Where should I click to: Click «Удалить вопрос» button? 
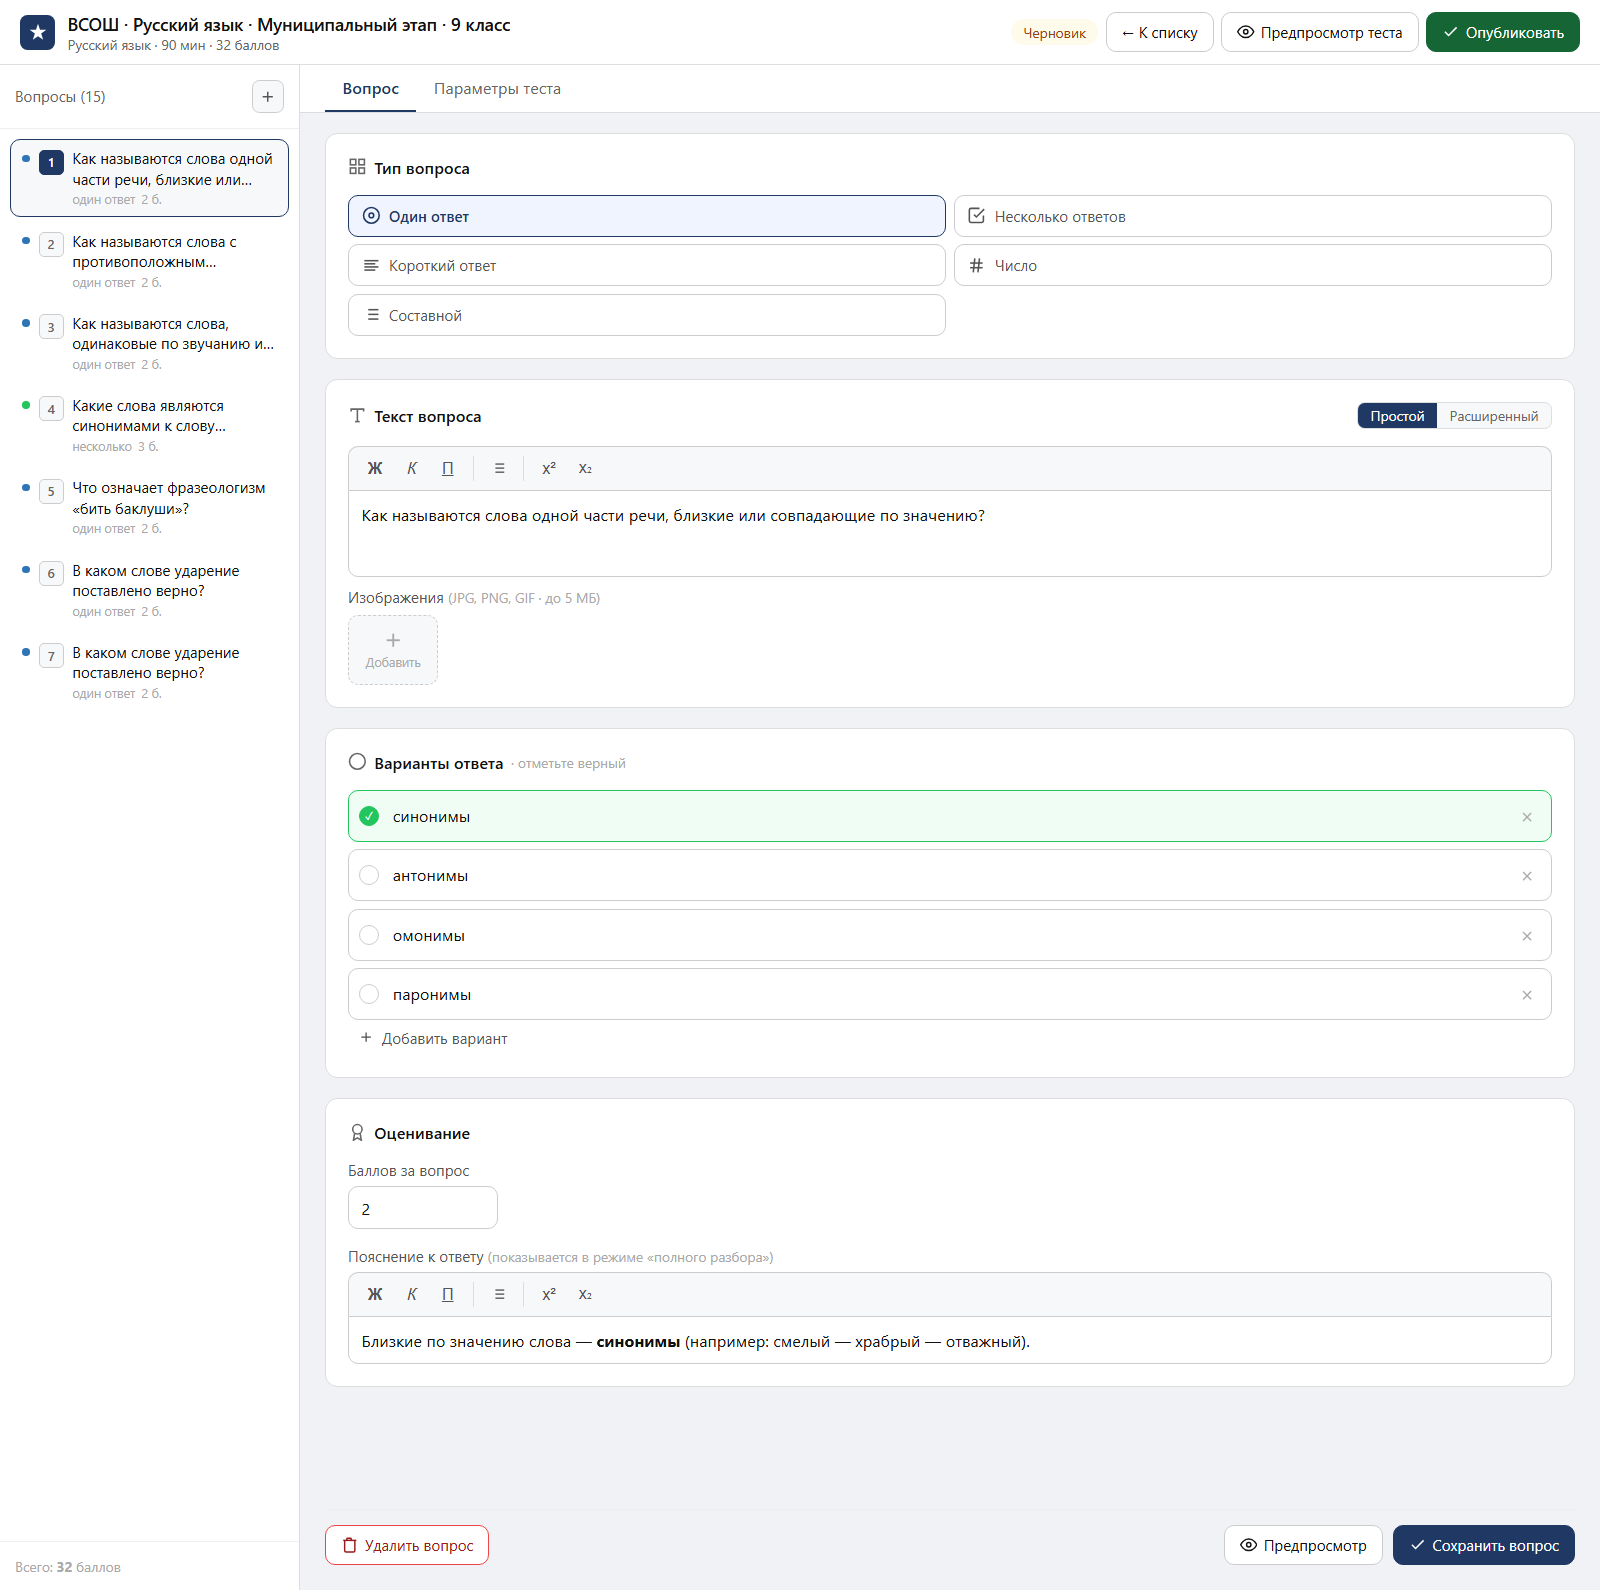pyautogui.click(x=407, y=1545)
